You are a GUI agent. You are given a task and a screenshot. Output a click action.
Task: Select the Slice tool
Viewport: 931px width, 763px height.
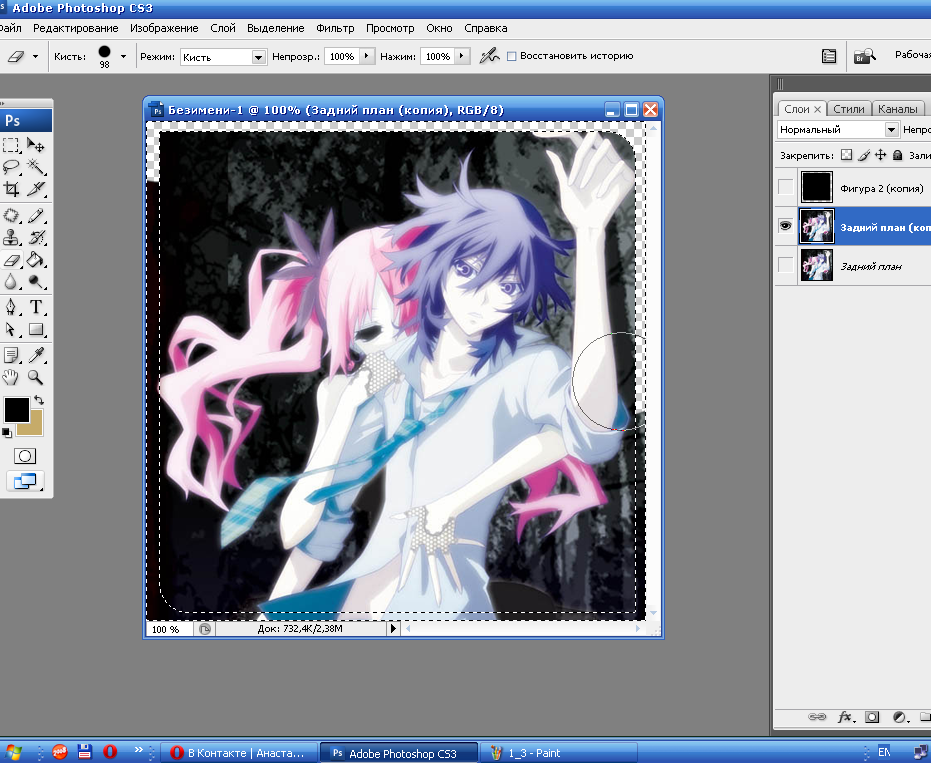(x=36, y=189)
